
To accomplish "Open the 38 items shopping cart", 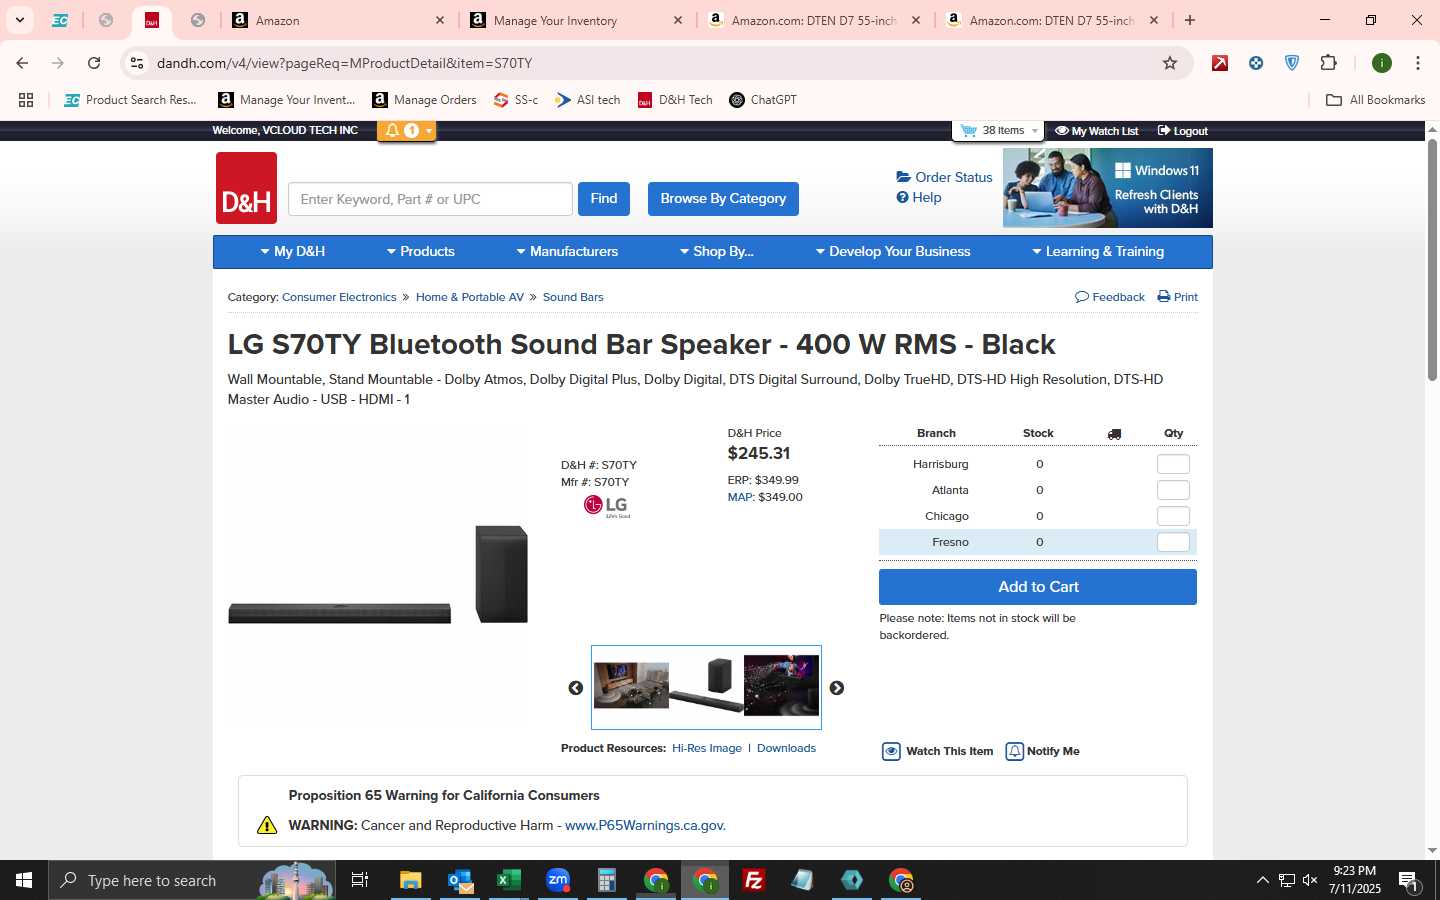I will (x=1000, y=131).
